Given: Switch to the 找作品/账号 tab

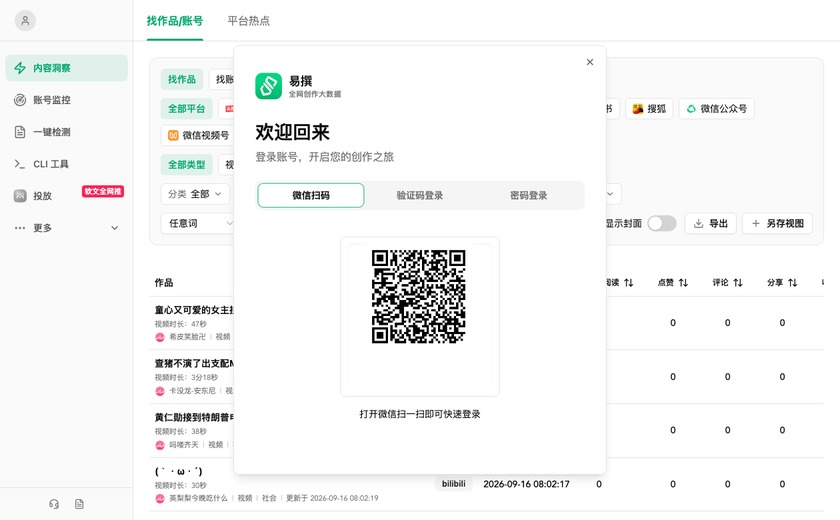Looking at the screenshot, I should [x=175, y=21].
